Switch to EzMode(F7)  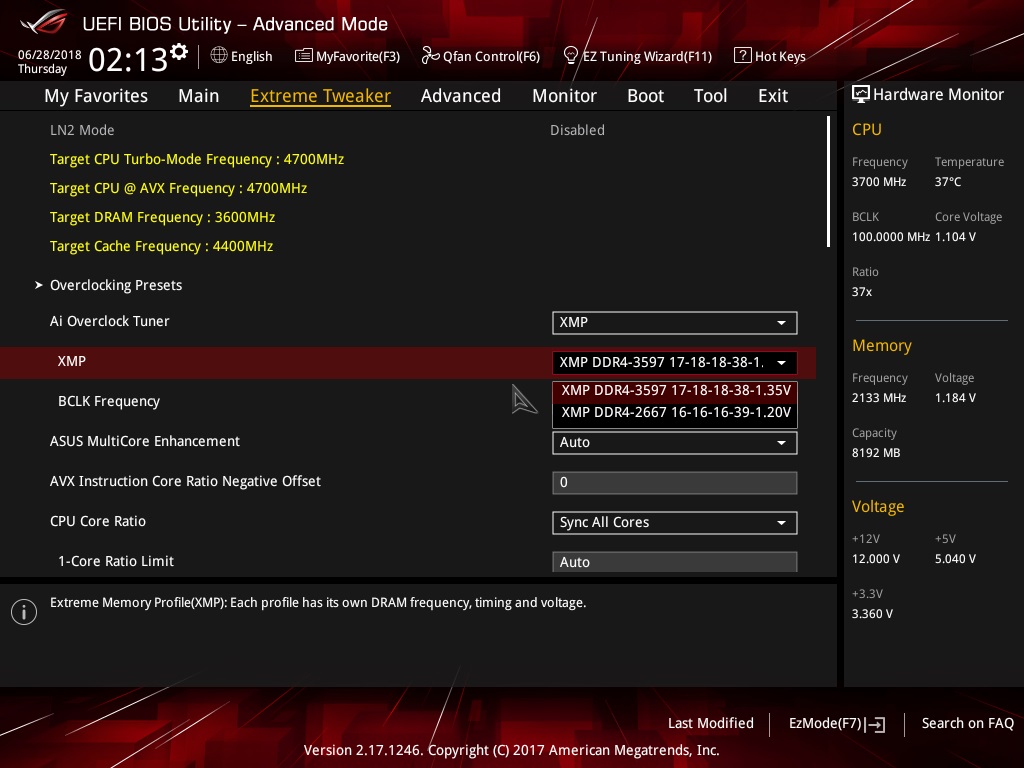point(837,724)
